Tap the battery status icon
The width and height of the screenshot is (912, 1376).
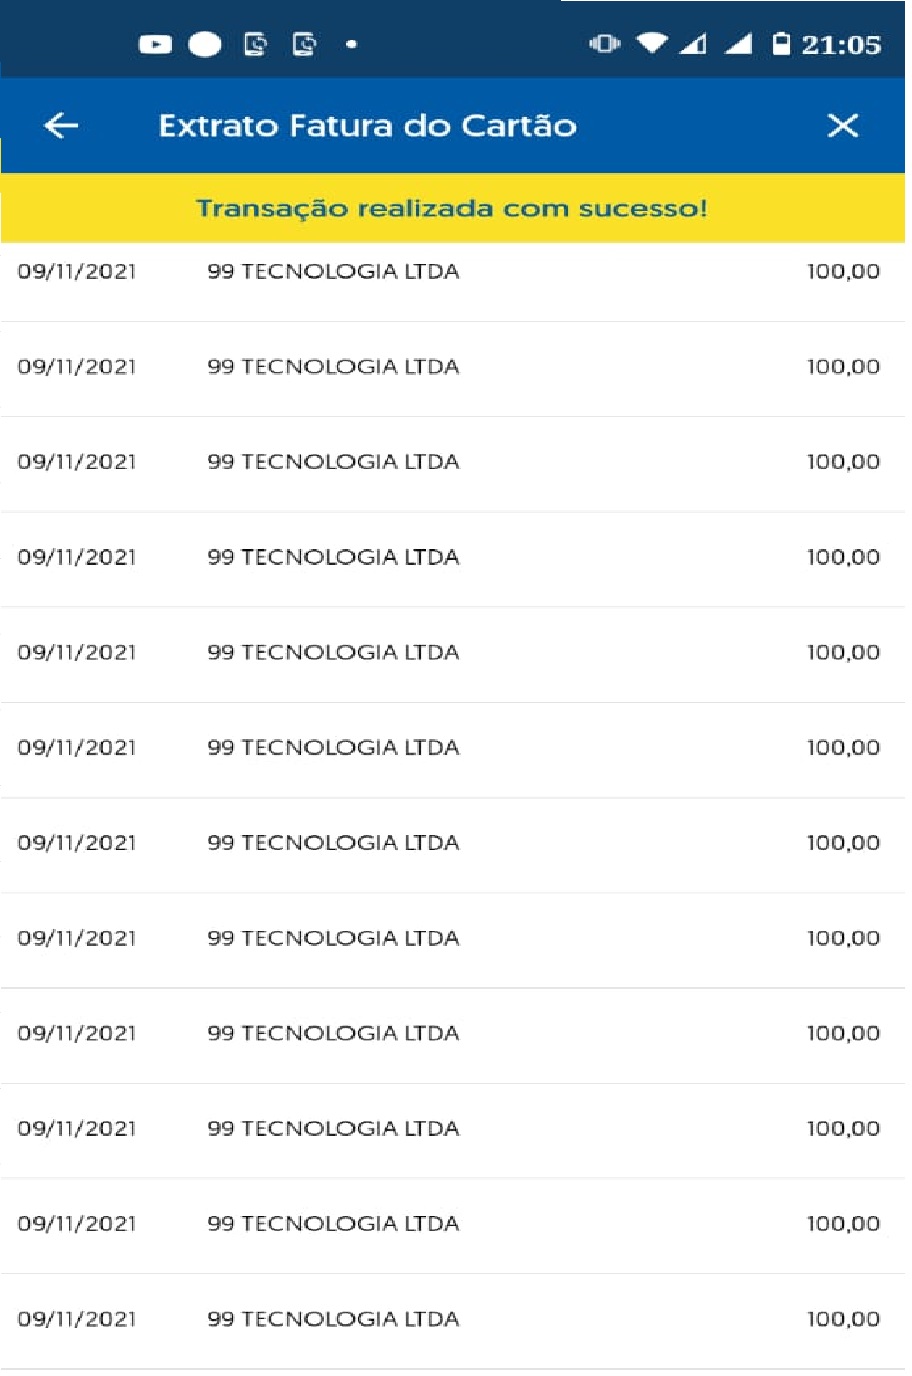pos(781,44)
